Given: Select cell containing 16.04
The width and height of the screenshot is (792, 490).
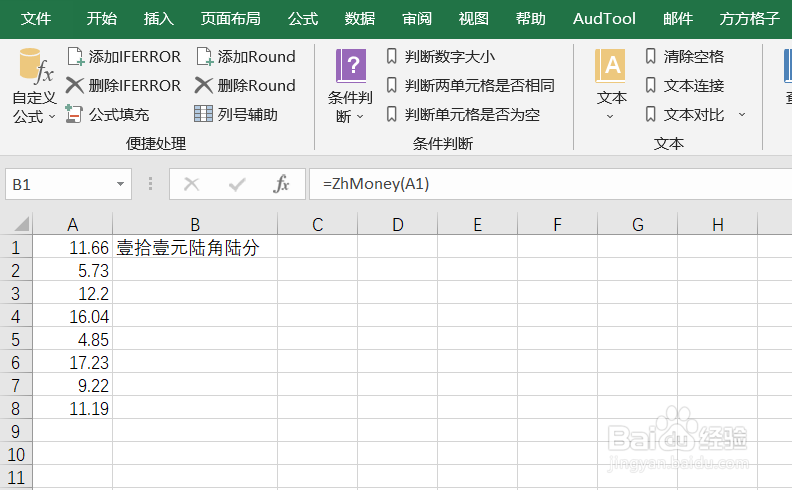Looking at the screenshot, I should click(x=73, y=316).
